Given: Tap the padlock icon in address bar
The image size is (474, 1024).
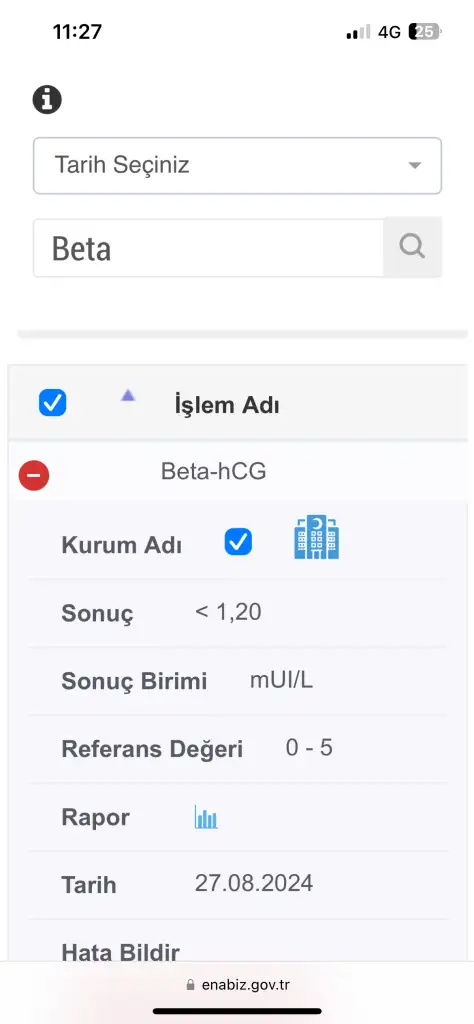Looking at the screenshot, I should (190, 985).
